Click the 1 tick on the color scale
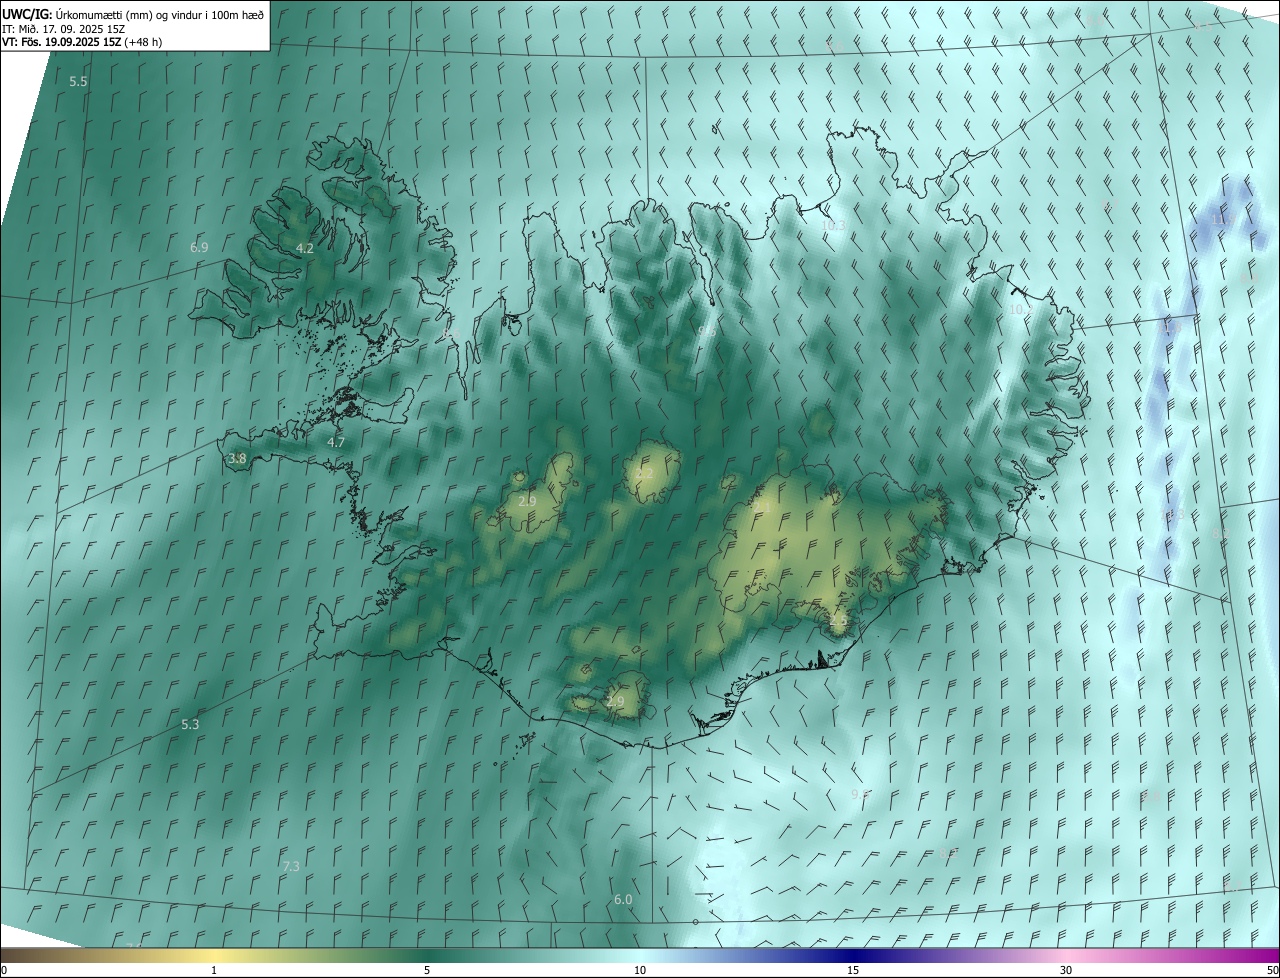 214,971
